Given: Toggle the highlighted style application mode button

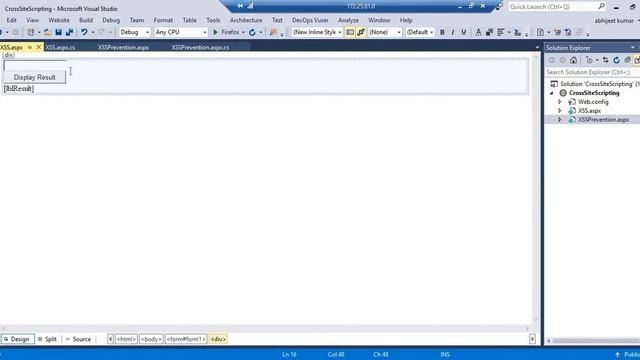Looking at the screenshot, I should (x=361, y=32).
